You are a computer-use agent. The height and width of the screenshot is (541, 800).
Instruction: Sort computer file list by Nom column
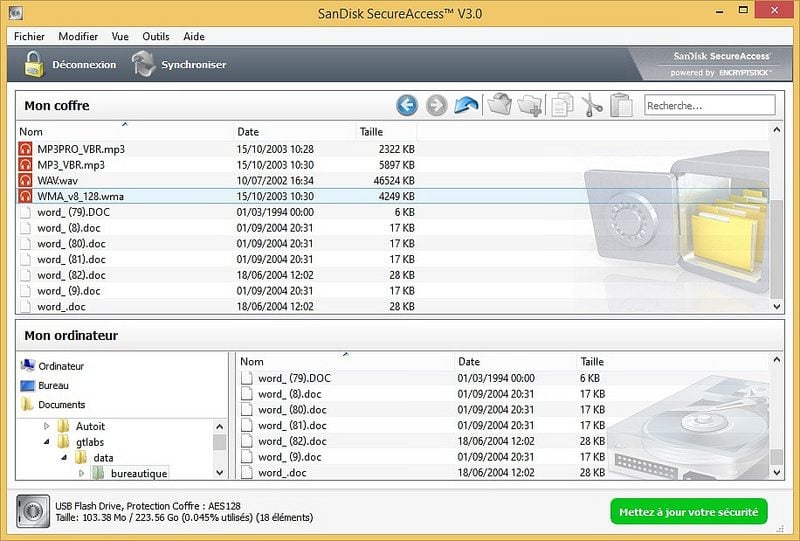tap(345, 361)
